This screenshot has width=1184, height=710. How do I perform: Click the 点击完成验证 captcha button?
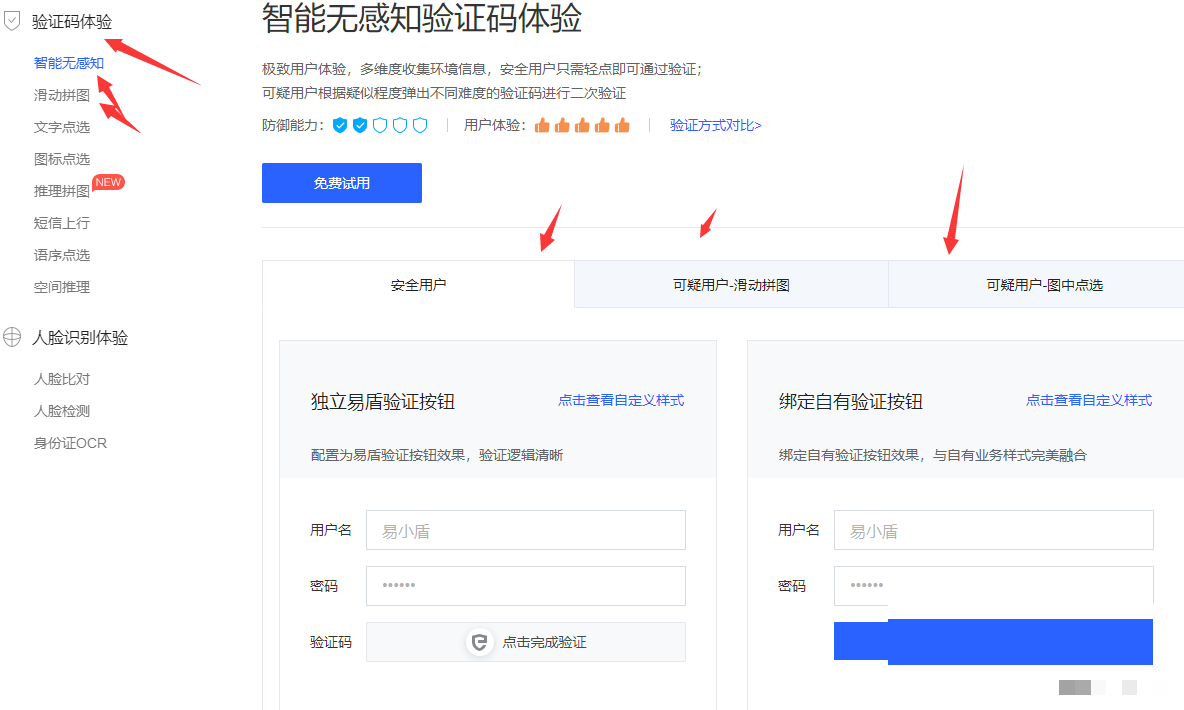click(x=525, y=642)
